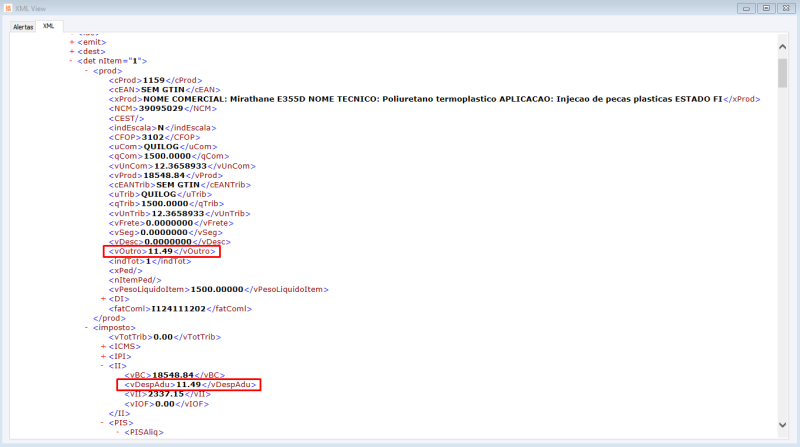Expand the DI node
The height and width of the screenshot is (447, 800).
point(103,299)
